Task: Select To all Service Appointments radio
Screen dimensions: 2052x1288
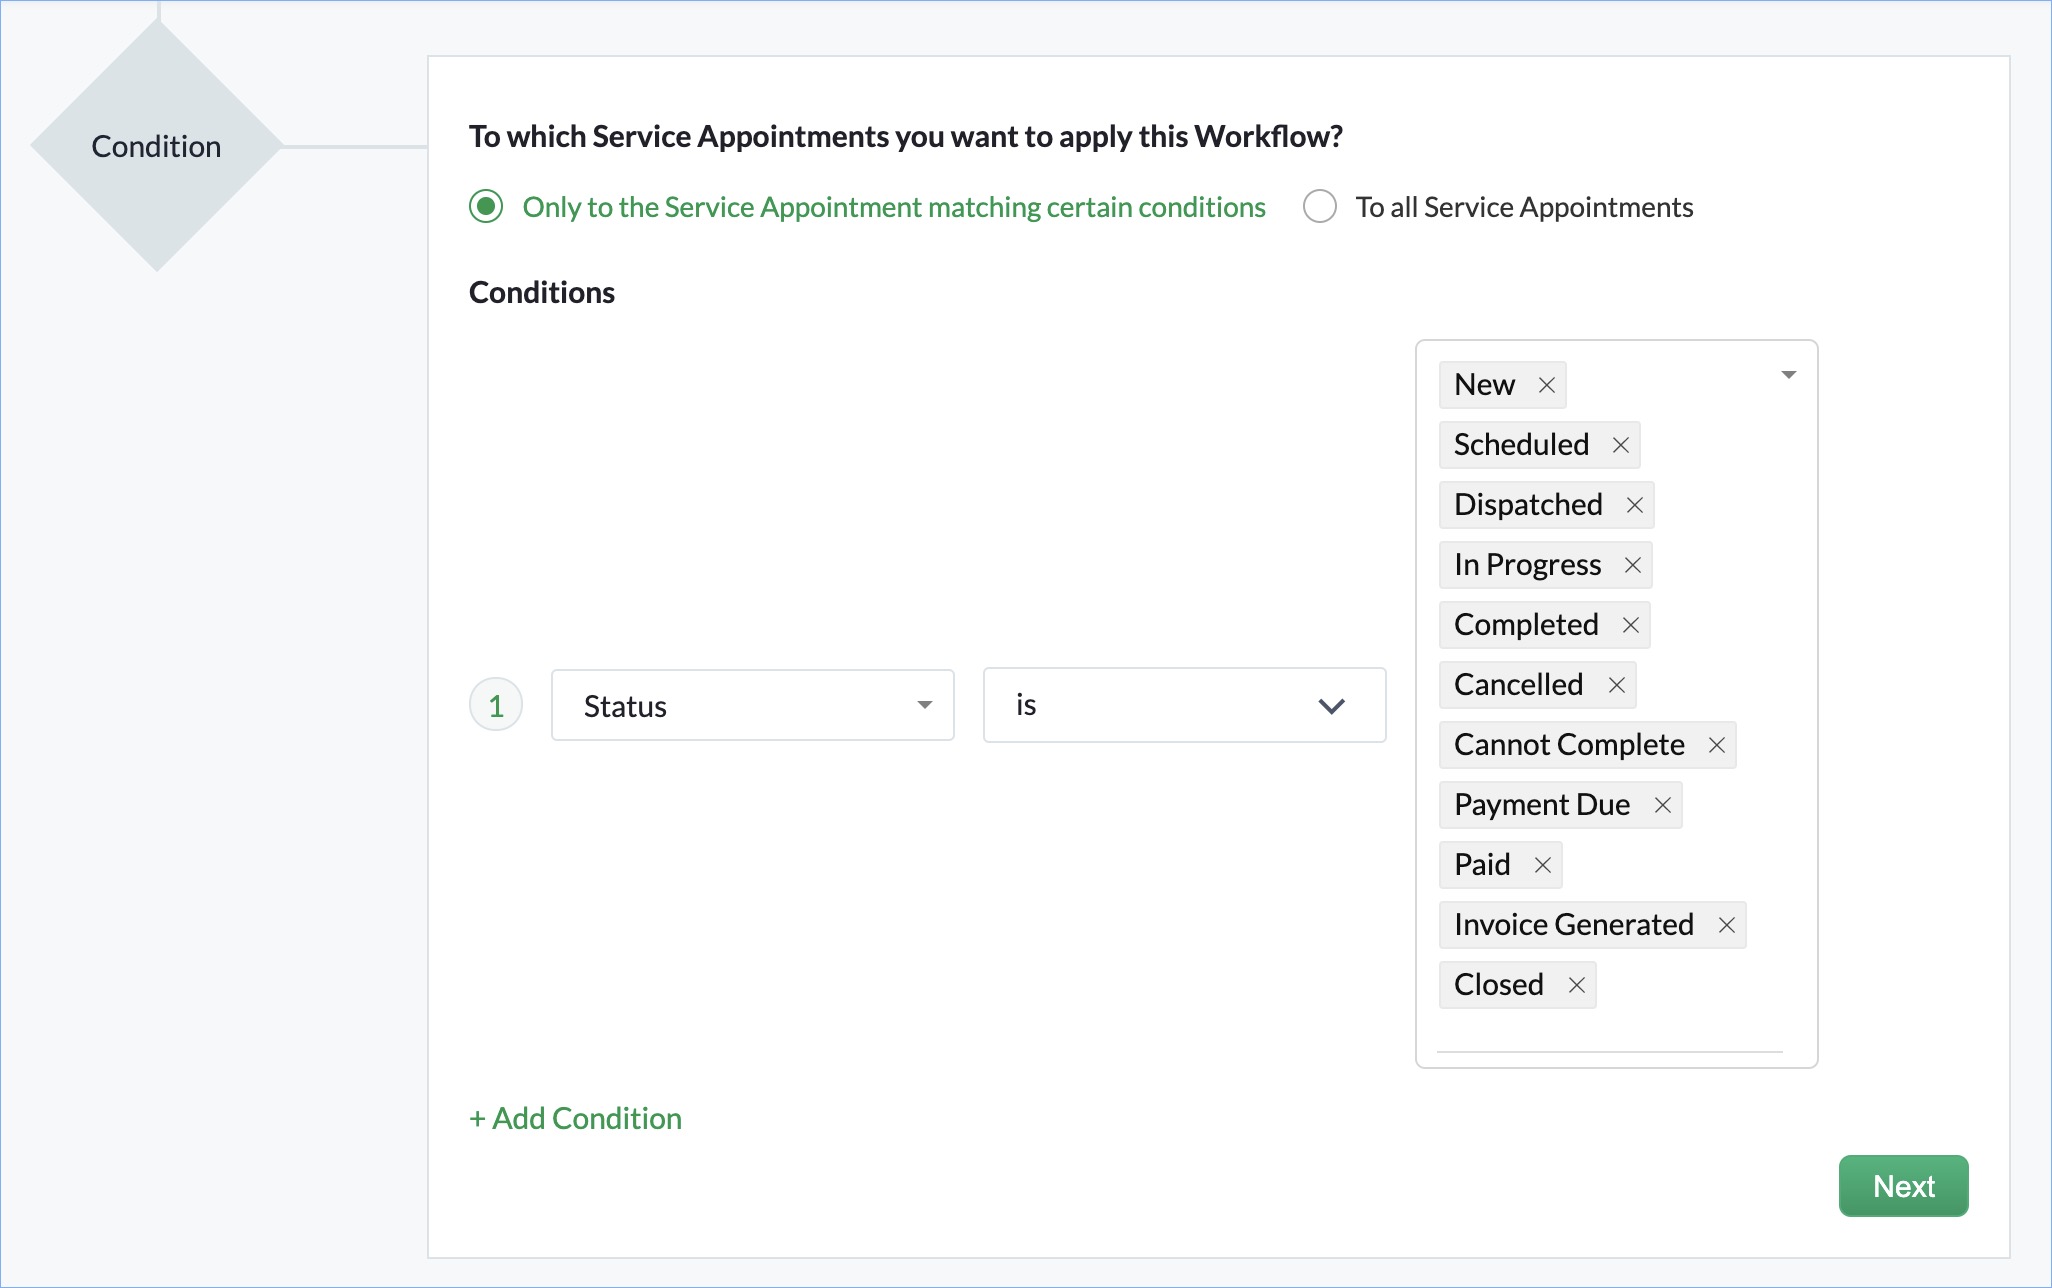Action: coord(1320,207)
